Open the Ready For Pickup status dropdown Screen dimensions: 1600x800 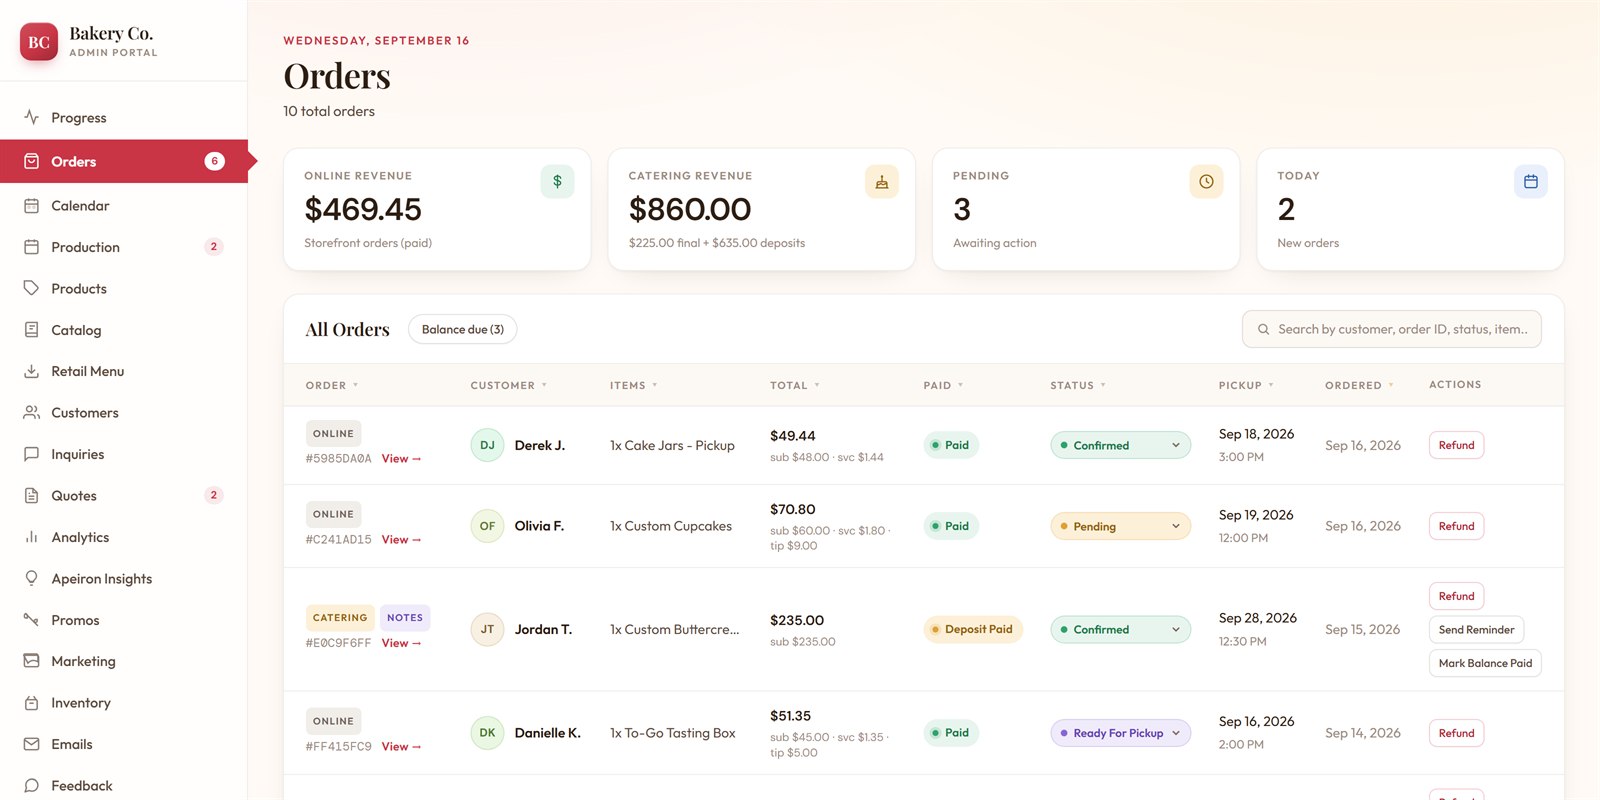[1120, 733]
